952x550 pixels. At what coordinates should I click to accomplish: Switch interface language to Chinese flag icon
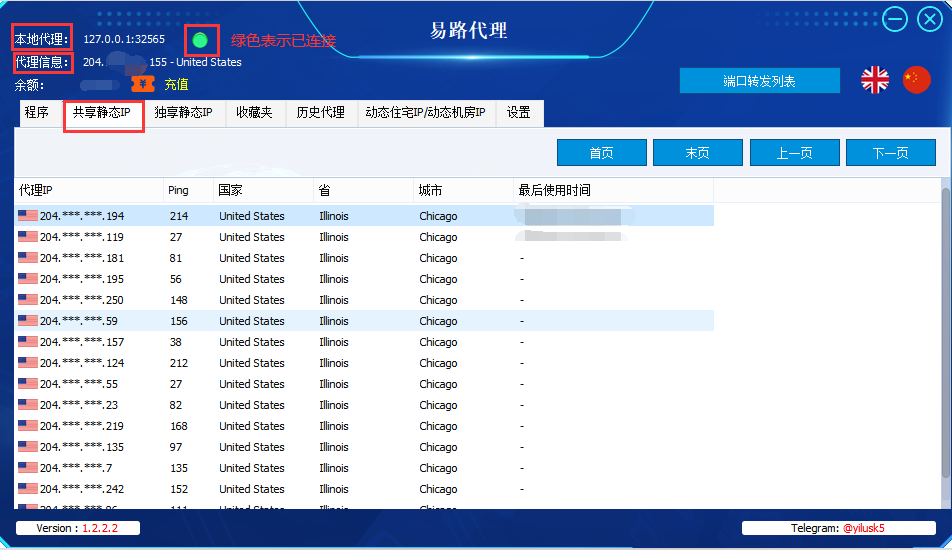[916, 80]
